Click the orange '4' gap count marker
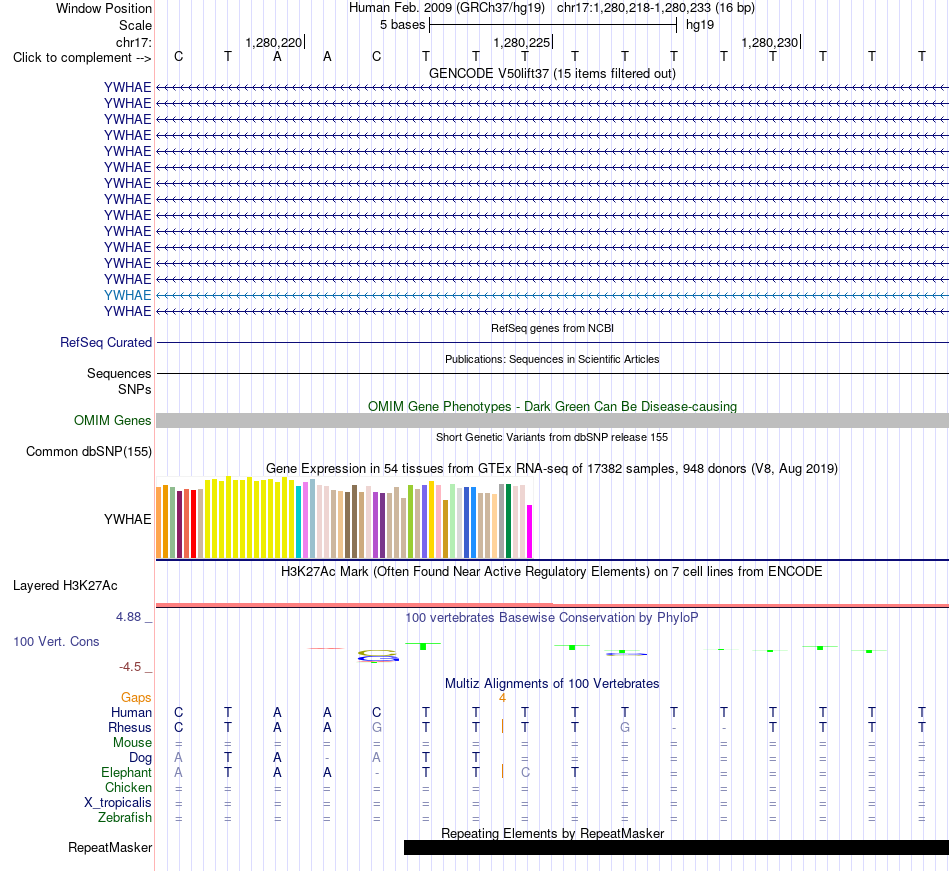 coord(502,698)
